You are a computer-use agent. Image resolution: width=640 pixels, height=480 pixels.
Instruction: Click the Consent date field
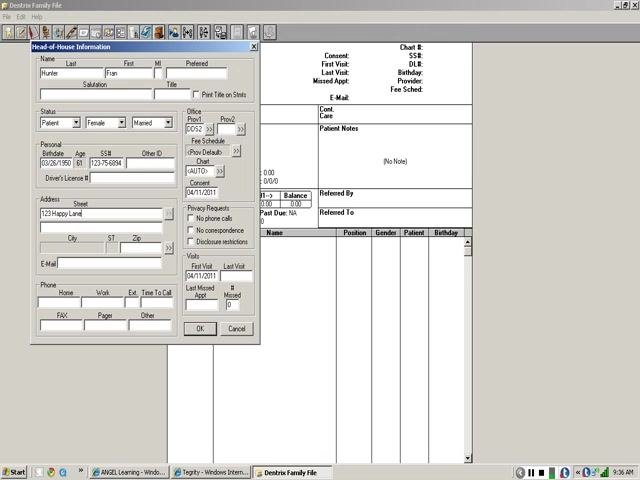(202, 192)
